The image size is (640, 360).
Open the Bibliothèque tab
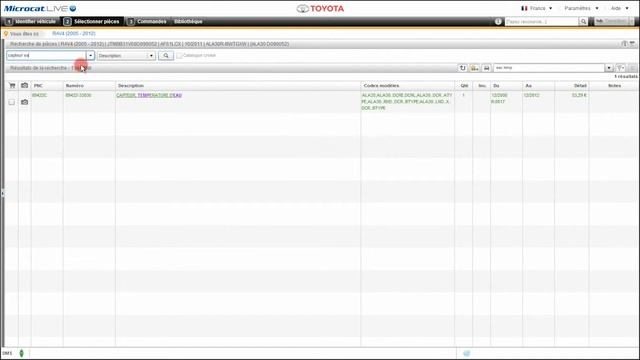188,22
